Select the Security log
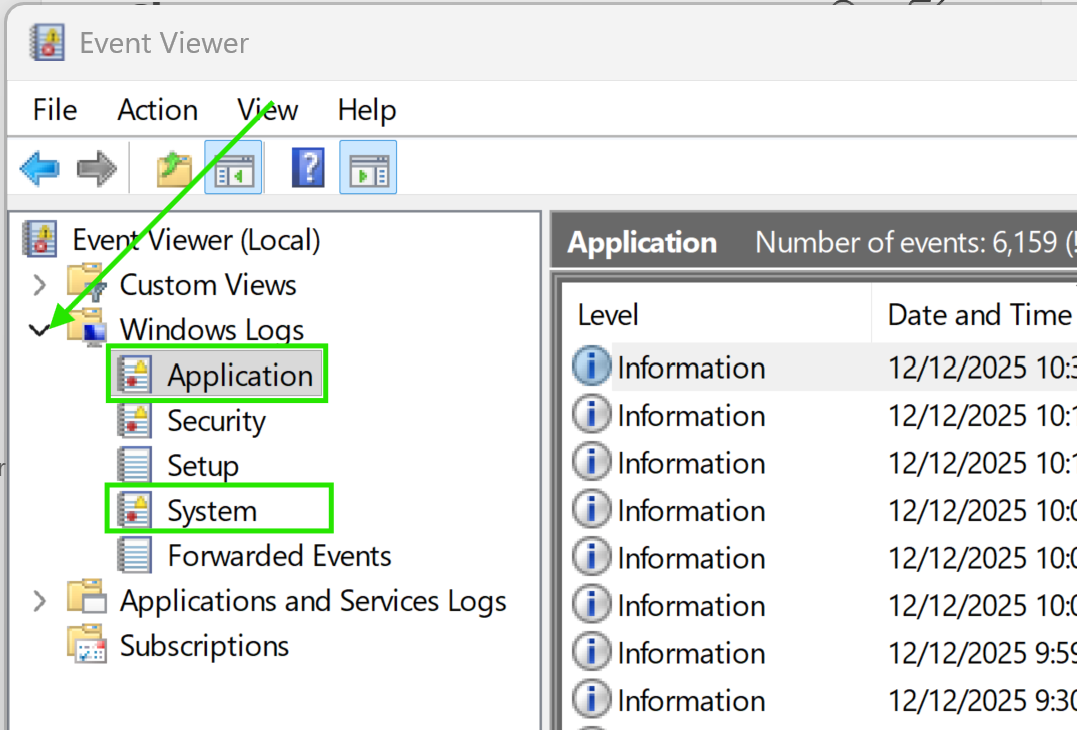The image size is (1077, 730). coord(216,421)
